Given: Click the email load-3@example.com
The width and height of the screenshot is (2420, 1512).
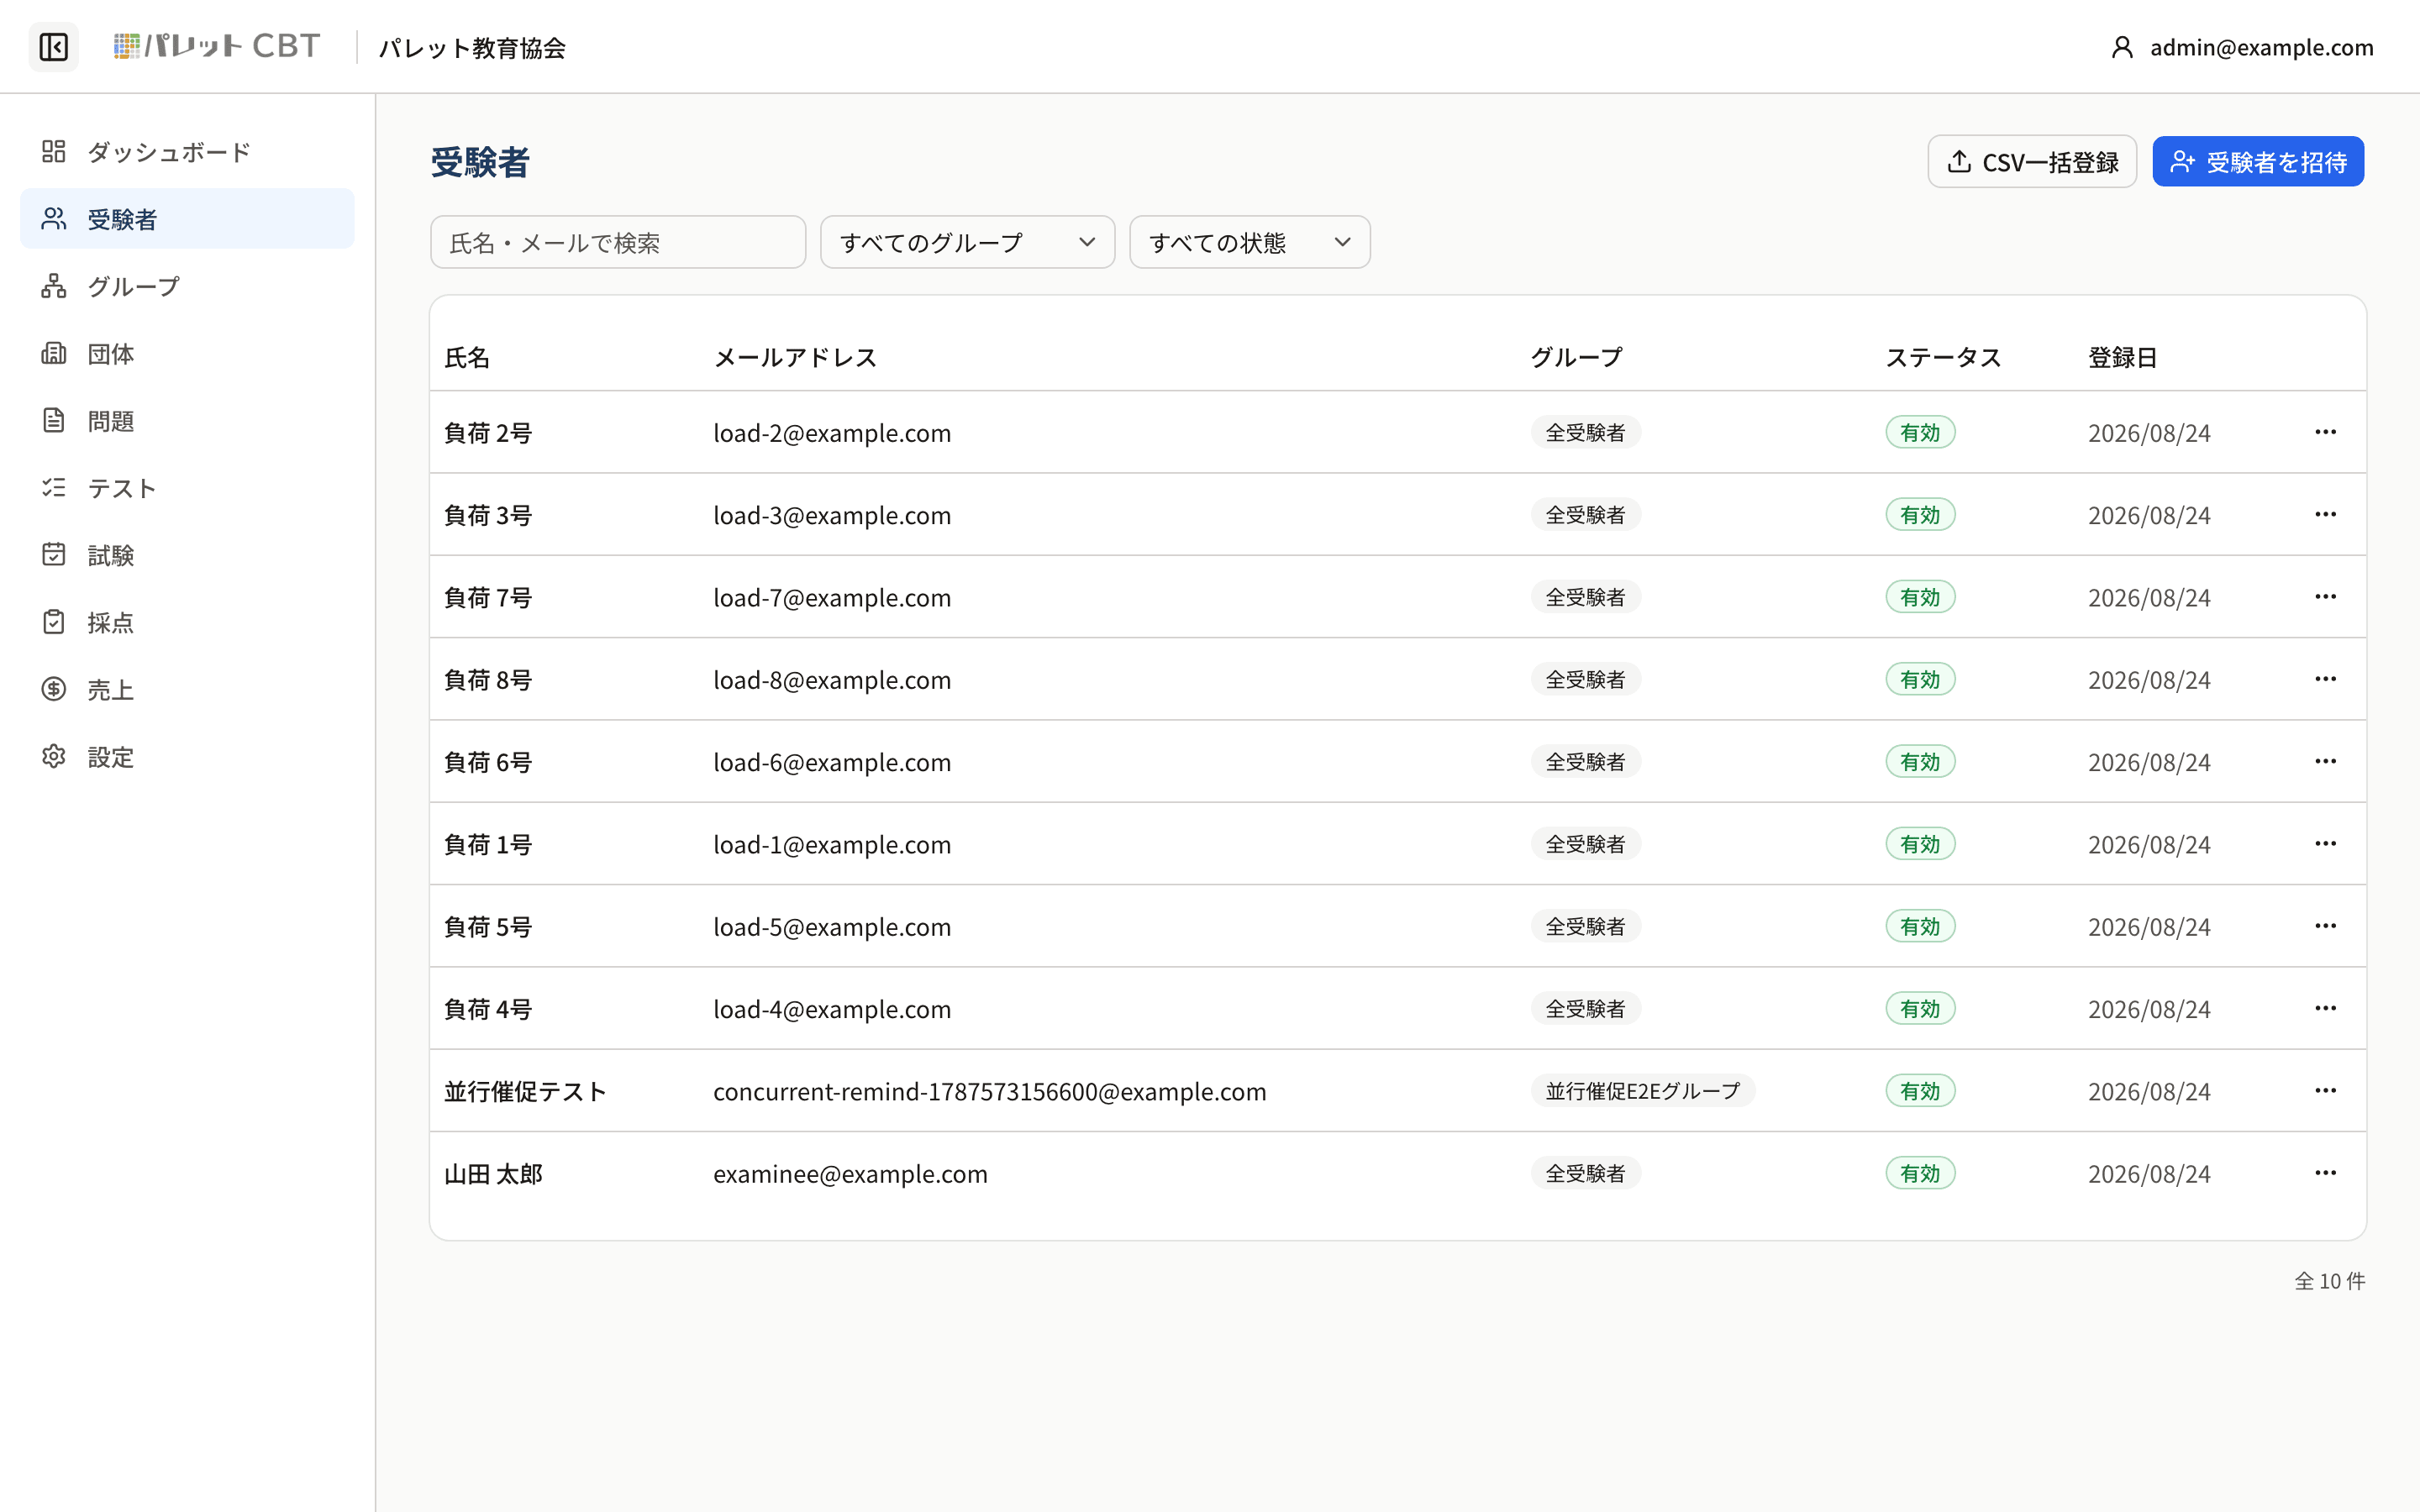Looking at the screenshot, I should coord(832,515).
